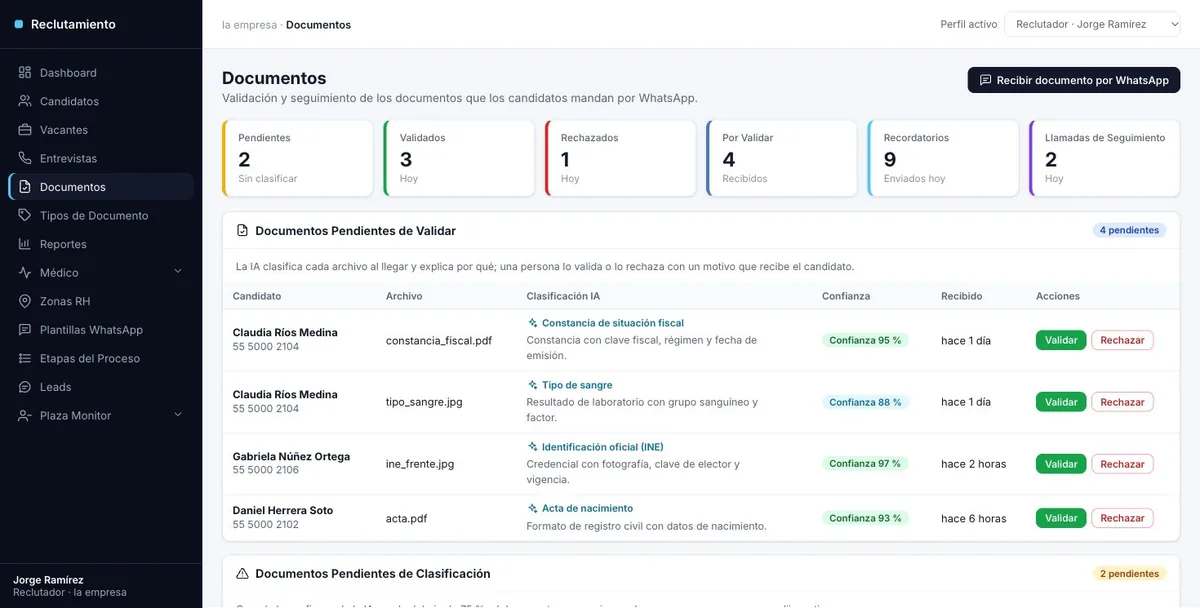Click the Documentos file icon in sidebar

[x=25, y=187]
